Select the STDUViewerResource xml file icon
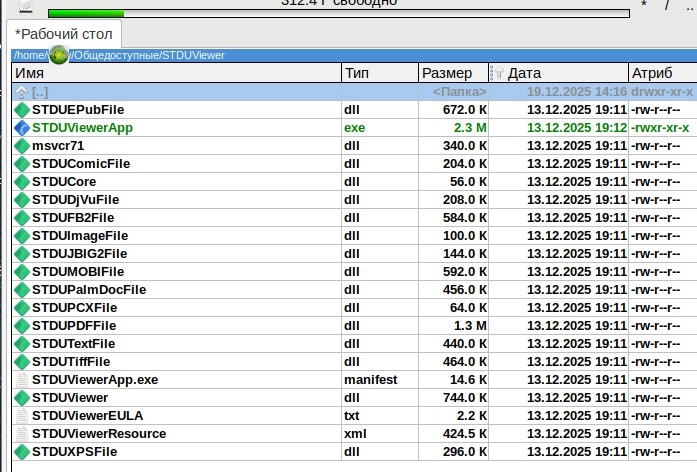The height and width of the screenshot is (472, 697). coord(23,434)
